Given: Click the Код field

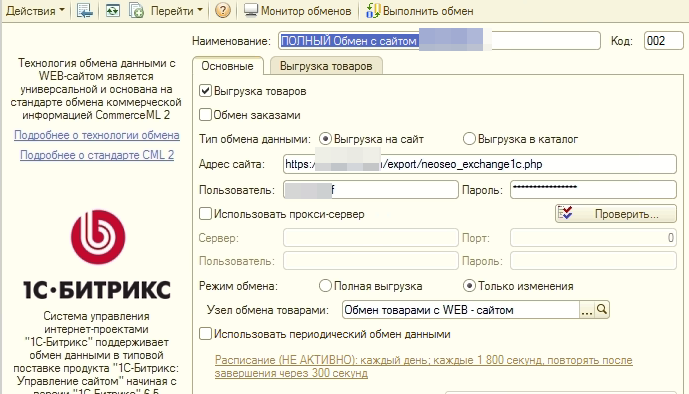Looking at the screenshot, I should tap(664, 41).
